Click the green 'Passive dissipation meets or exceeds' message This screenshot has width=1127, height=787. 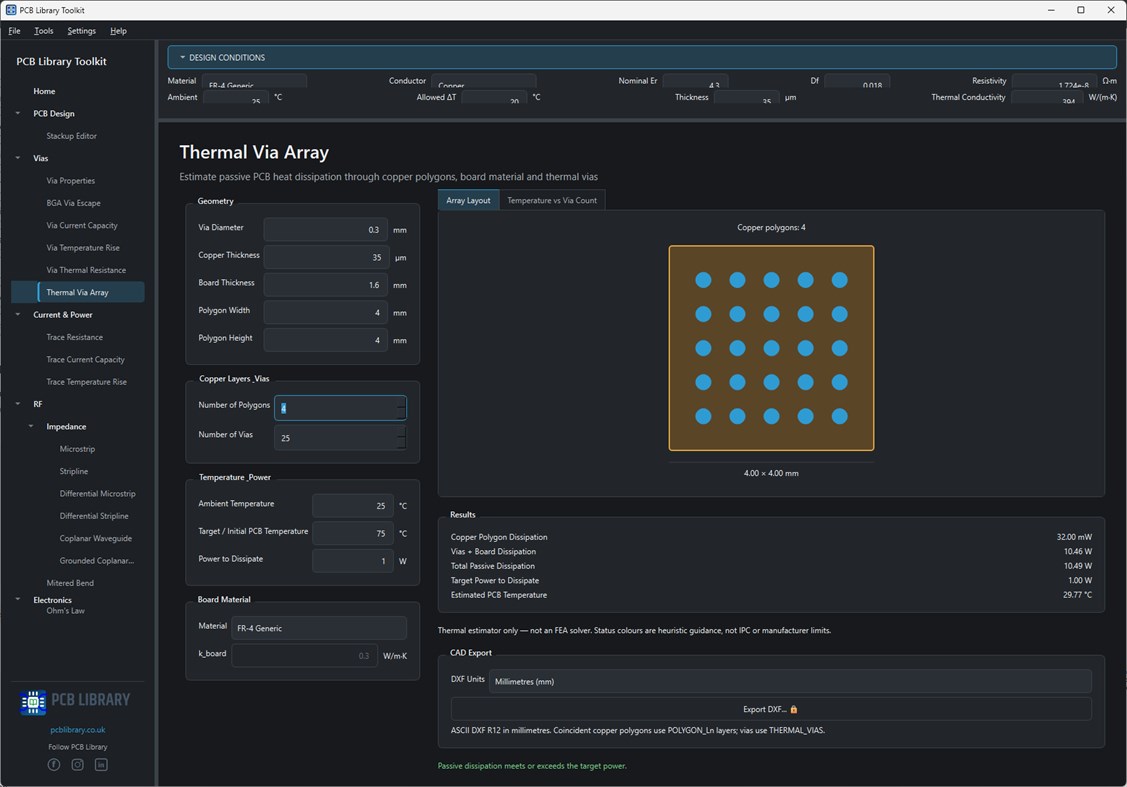click(x=532, y=765)
